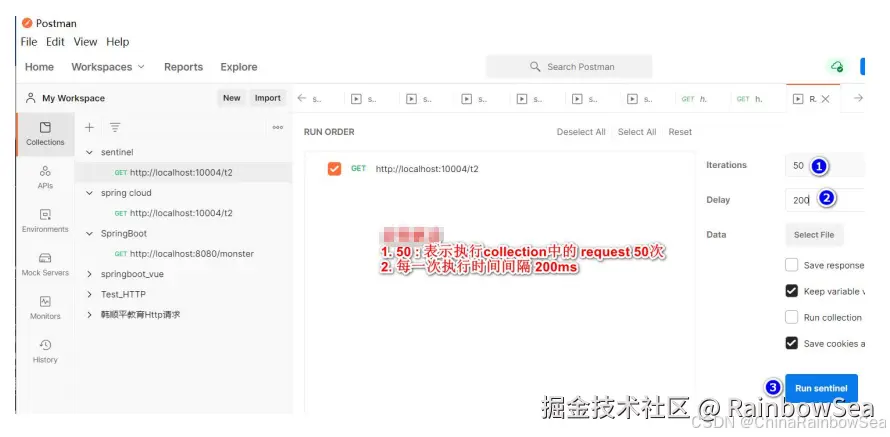Collapse the SpringBoot collection
Viewport: 890px width, 437px height.
89,233
